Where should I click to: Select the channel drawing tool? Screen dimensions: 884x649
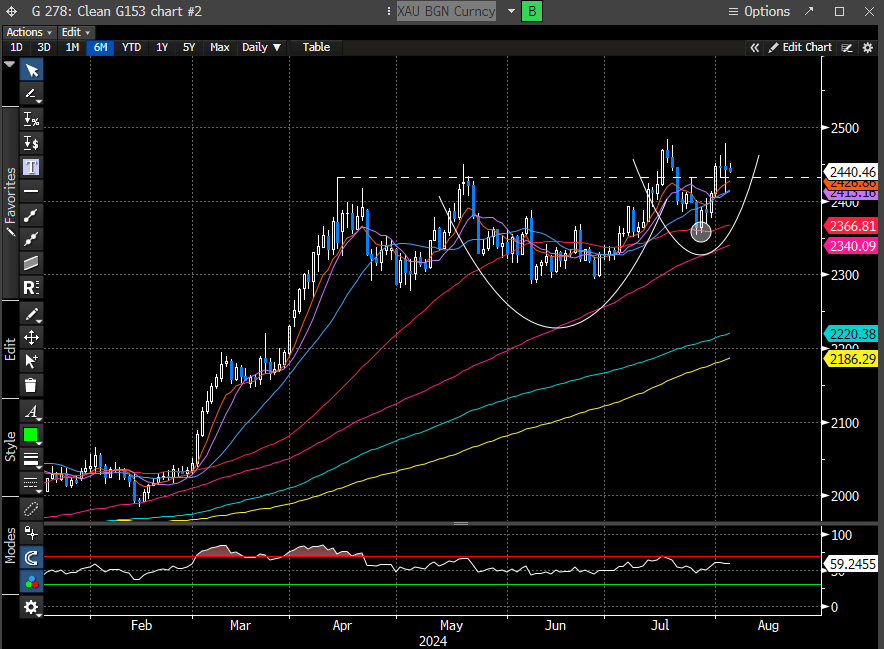(31, 262)
